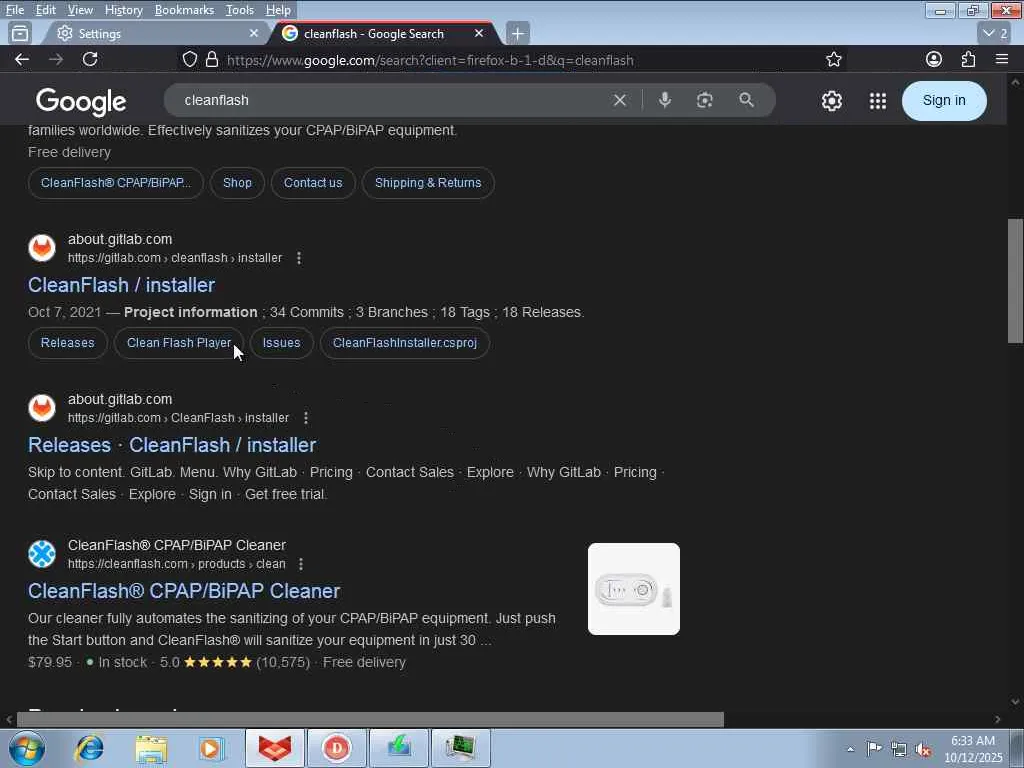
Task: Click the CleanFlash CPAP blue favicon
Action: tap(42, 554)
